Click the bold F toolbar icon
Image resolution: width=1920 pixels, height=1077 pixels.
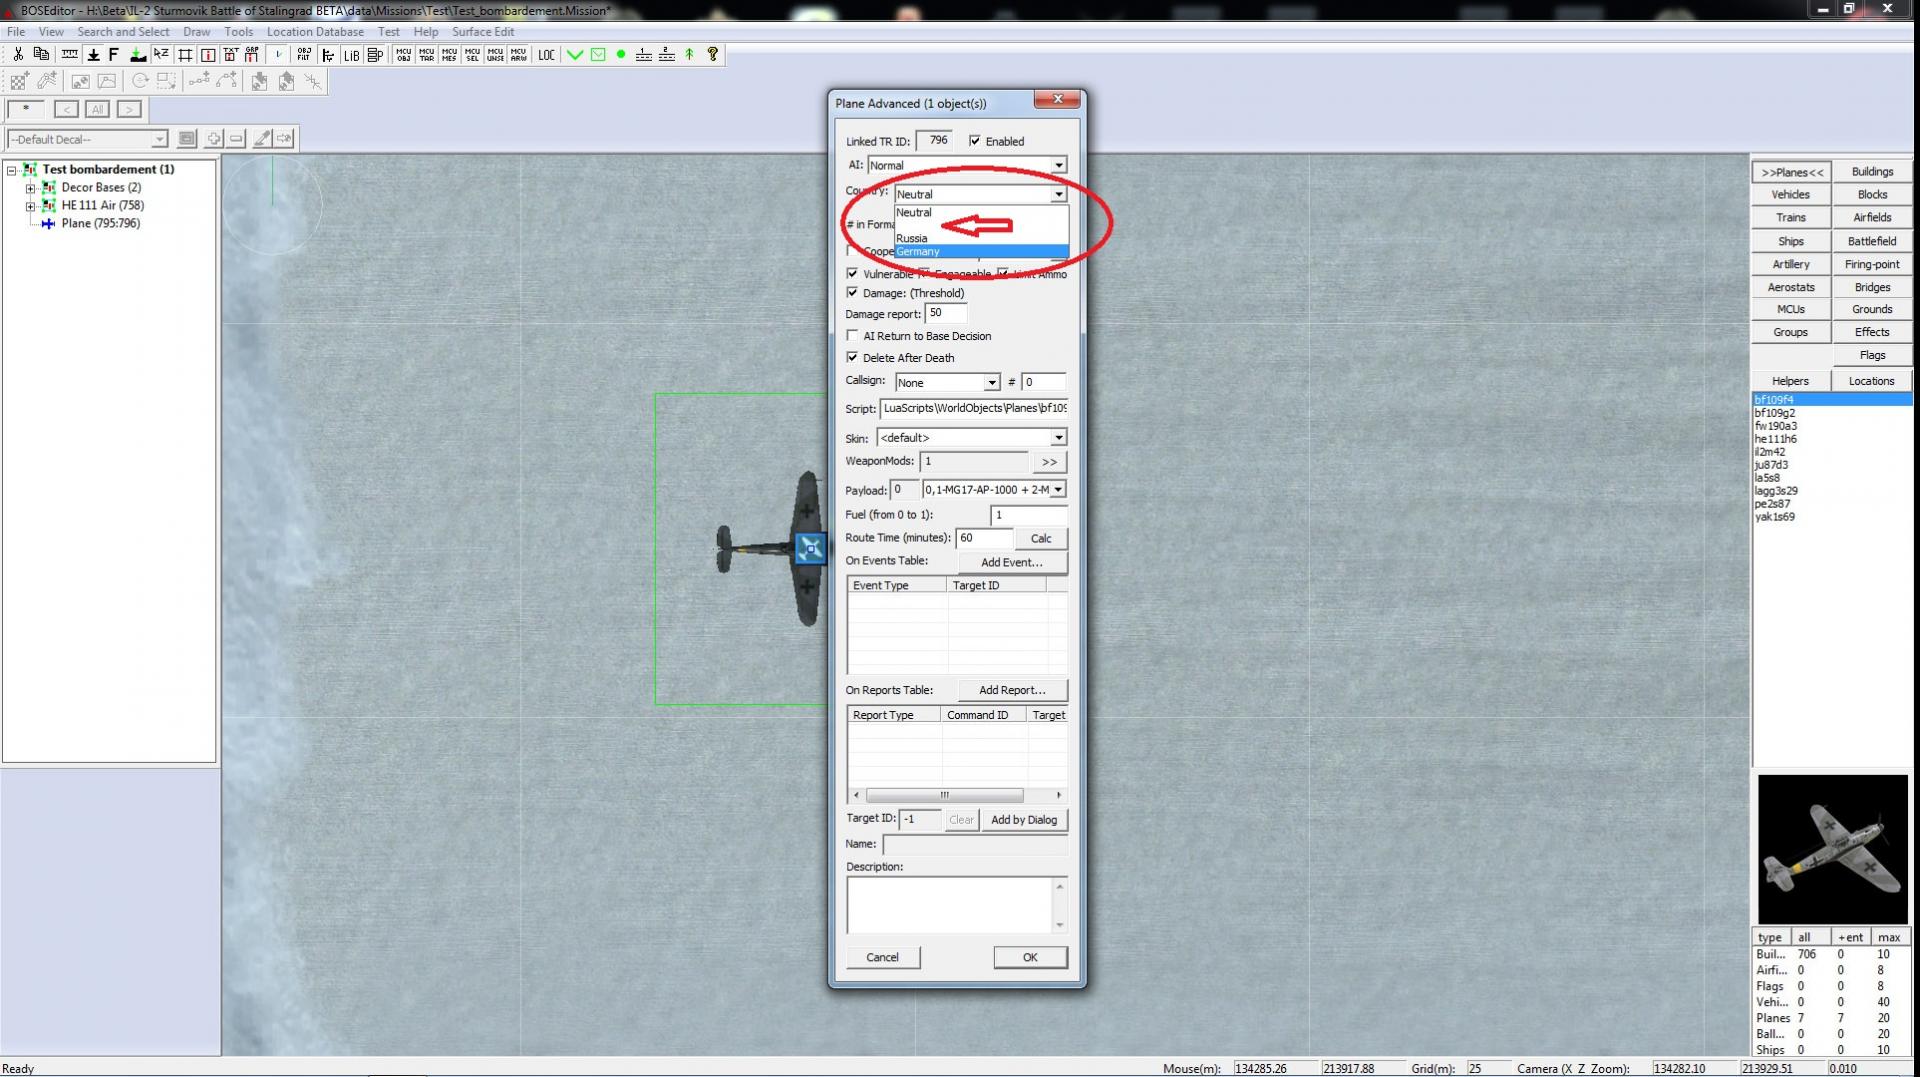click(x=114, y=55)
